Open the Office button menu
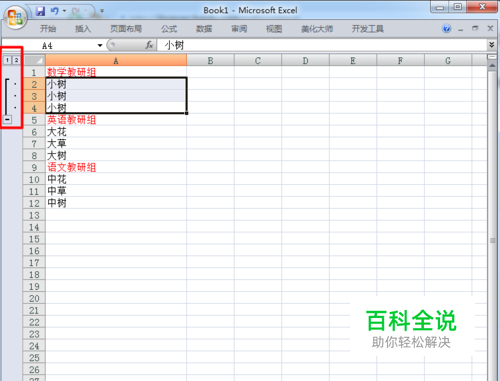This screenshot has width=500, height=381. point(15,17)
